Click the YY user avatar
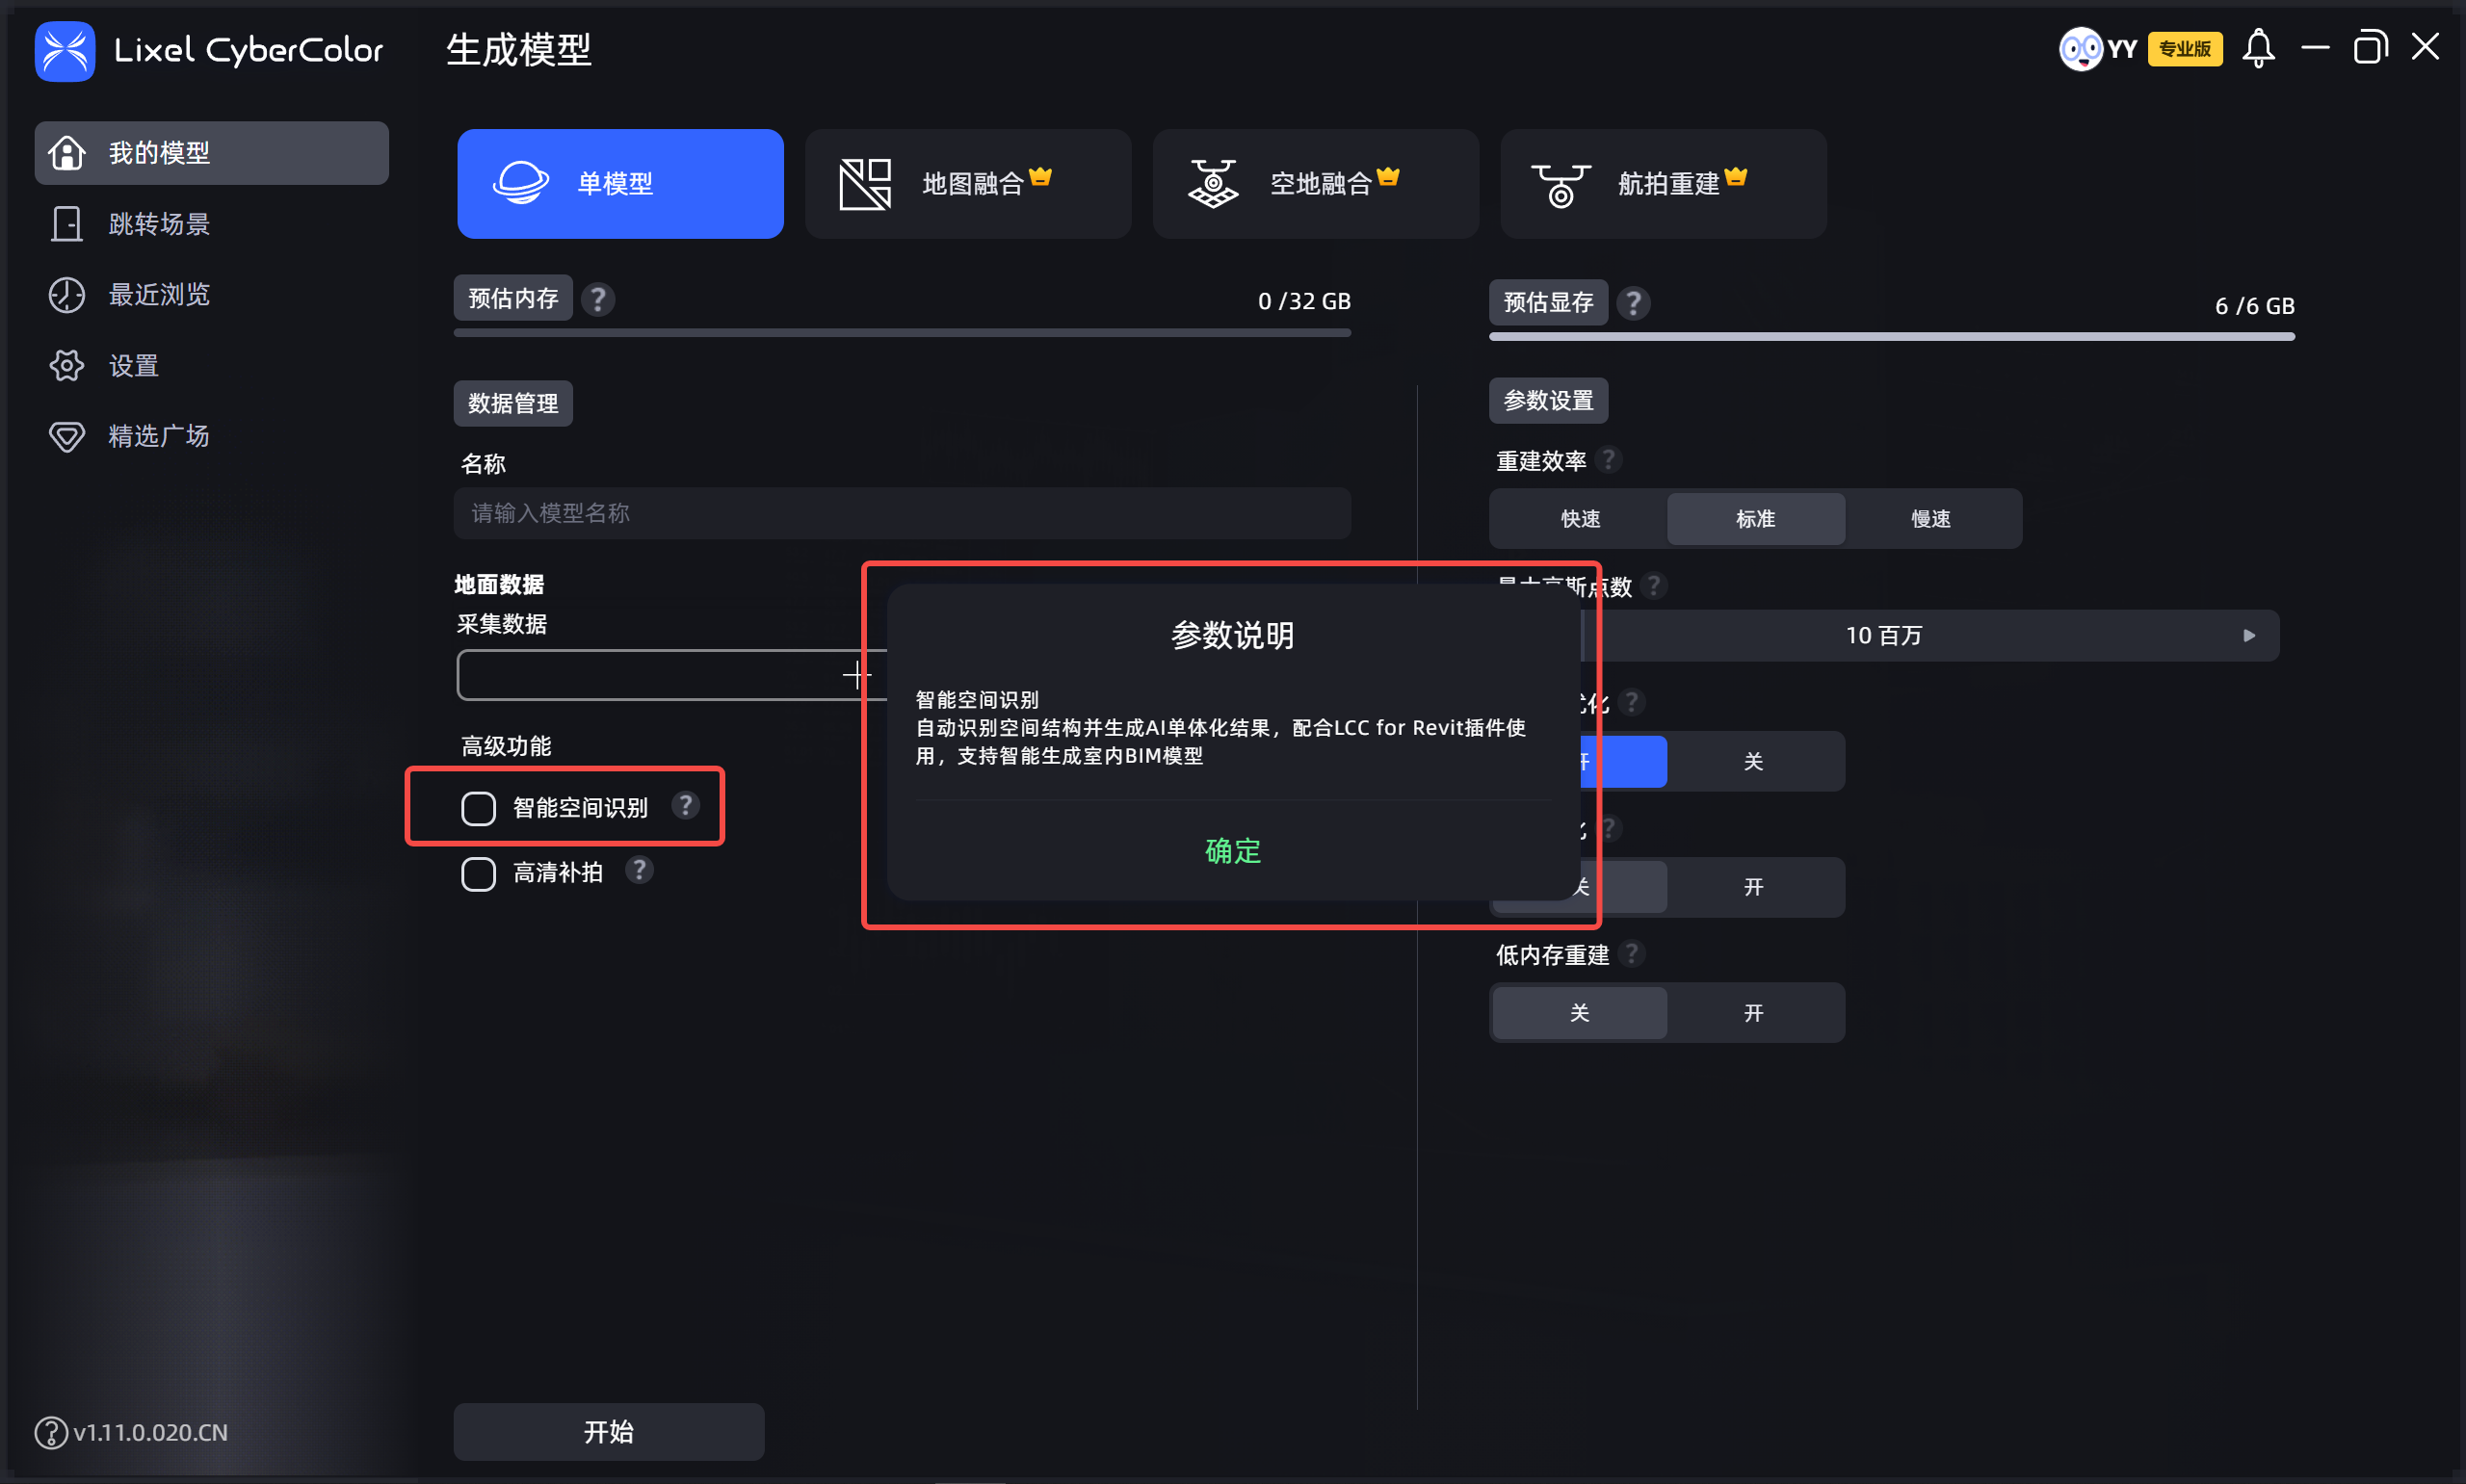The height and width of the screenshot is (1484, 2466). pyautogui.click(x=2081, y=48)
